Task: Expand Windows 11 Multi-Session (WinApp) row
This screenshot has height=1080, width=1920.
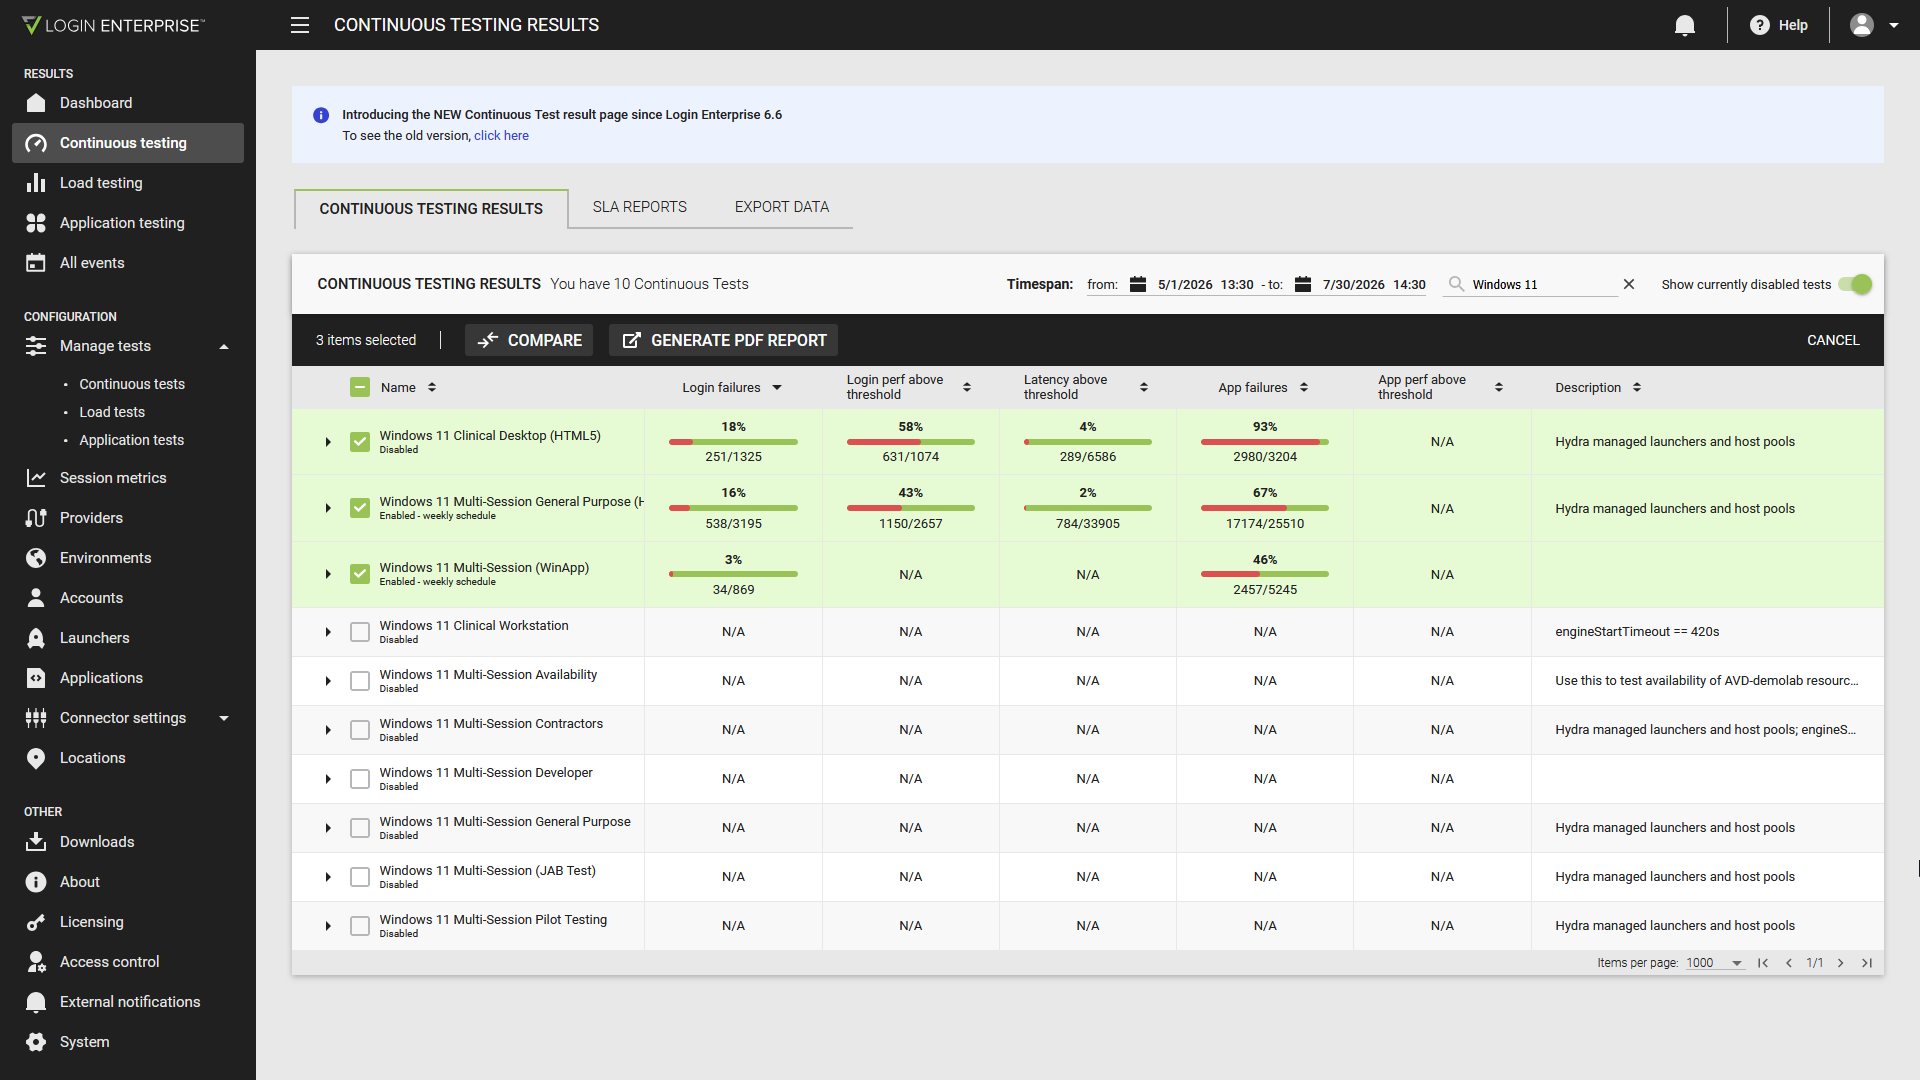Action: [328, 574]
